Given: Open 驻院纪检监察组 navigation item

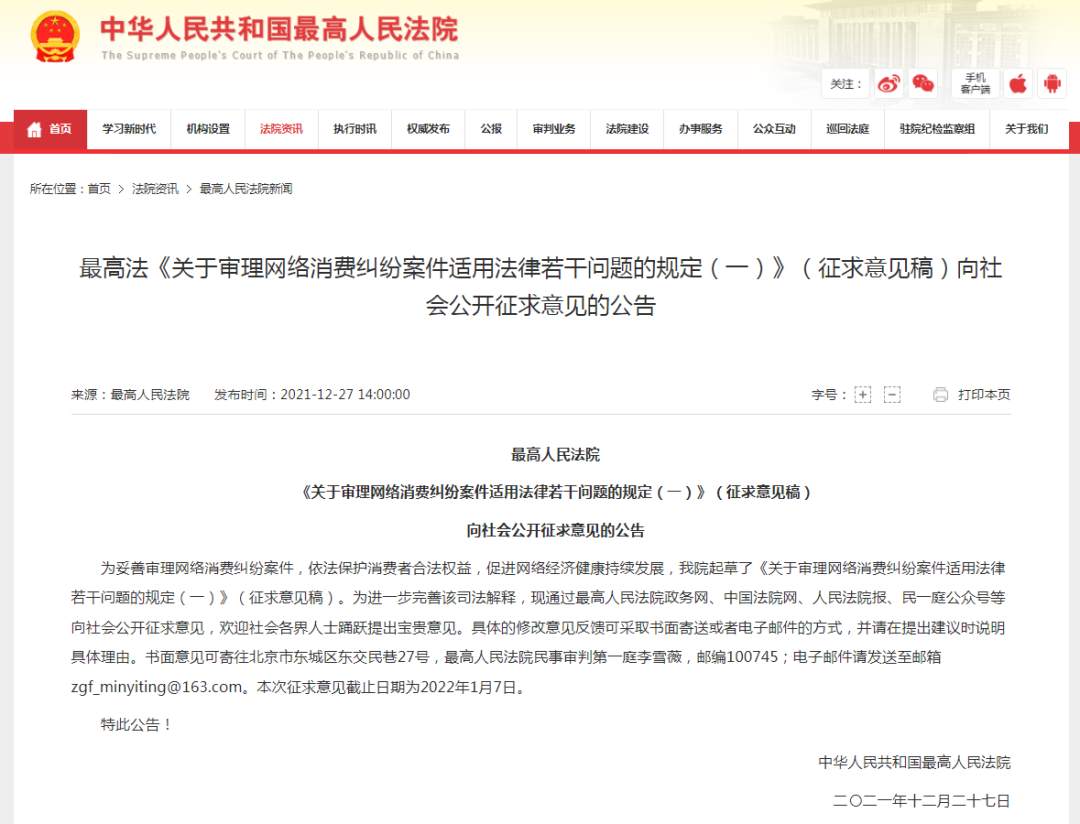Looking at the screenshot, I should tap(937, 129).
